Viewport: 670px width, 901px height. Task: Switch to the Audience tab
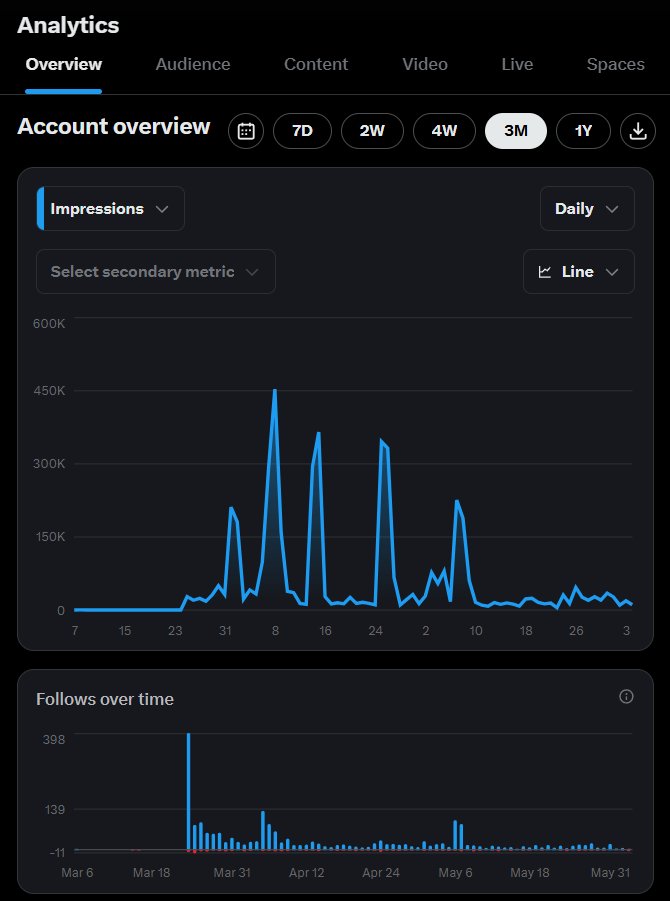[x=193, y=64]
